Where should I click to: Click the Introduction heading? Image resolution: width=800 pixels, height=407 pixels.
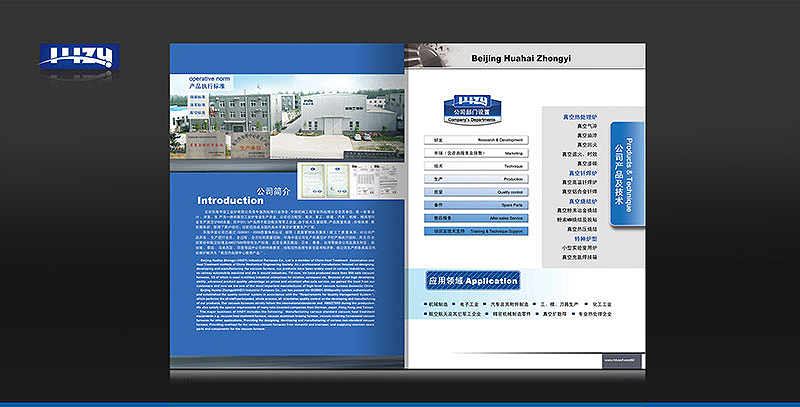230,200
